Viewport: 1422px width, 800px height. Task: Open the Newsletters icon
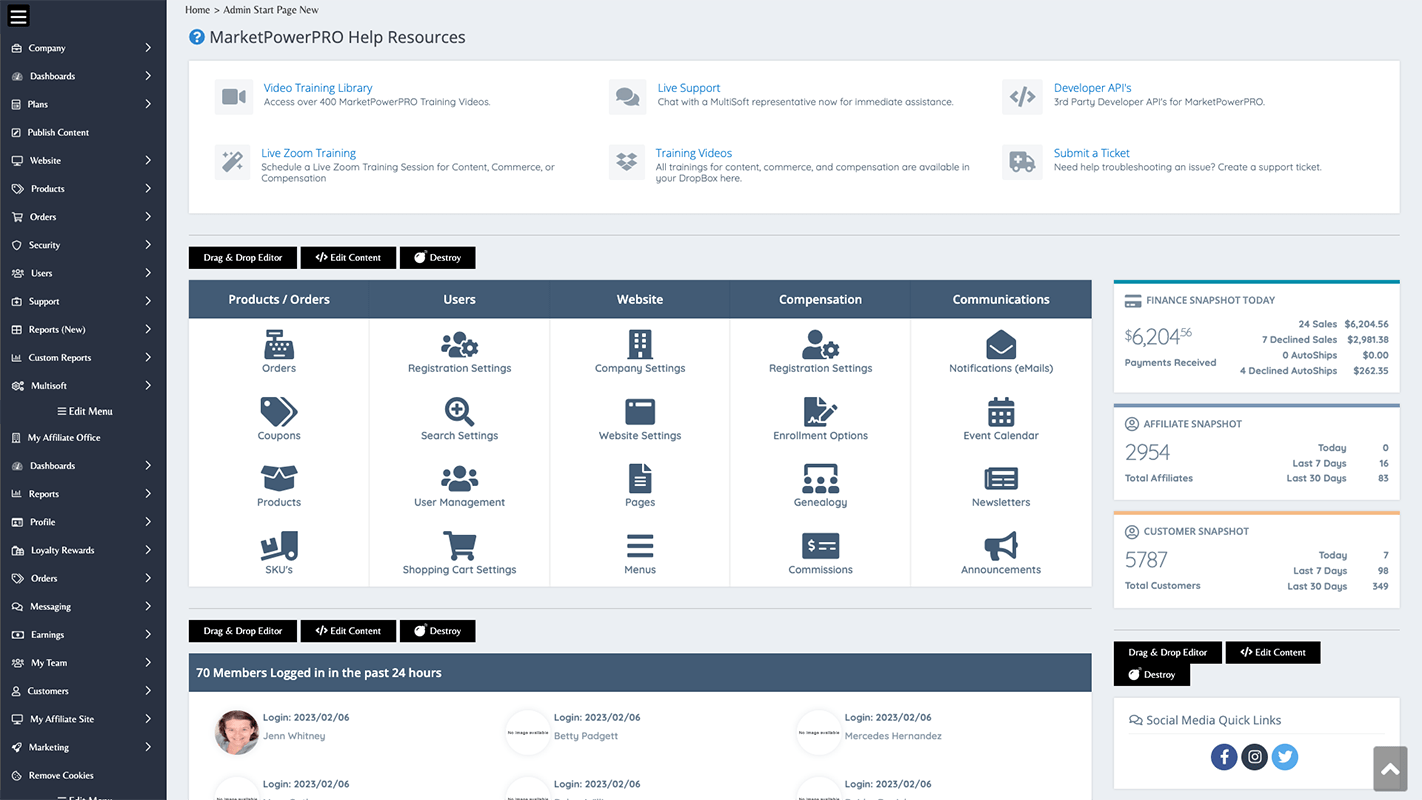point(1001,478)
